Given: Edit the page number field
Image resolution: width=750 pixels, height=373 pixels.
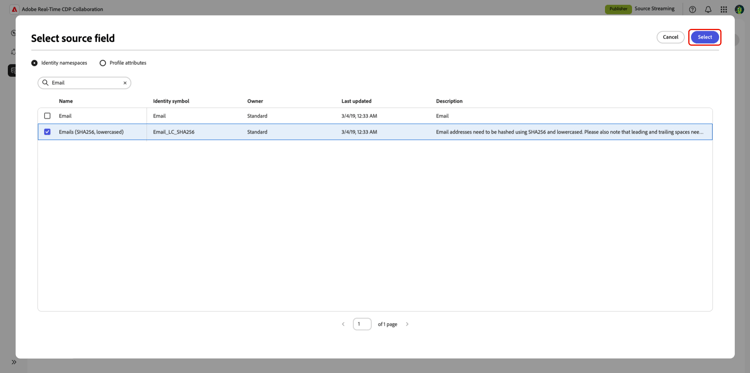Looking at the screenshot, I should (362, 324).
